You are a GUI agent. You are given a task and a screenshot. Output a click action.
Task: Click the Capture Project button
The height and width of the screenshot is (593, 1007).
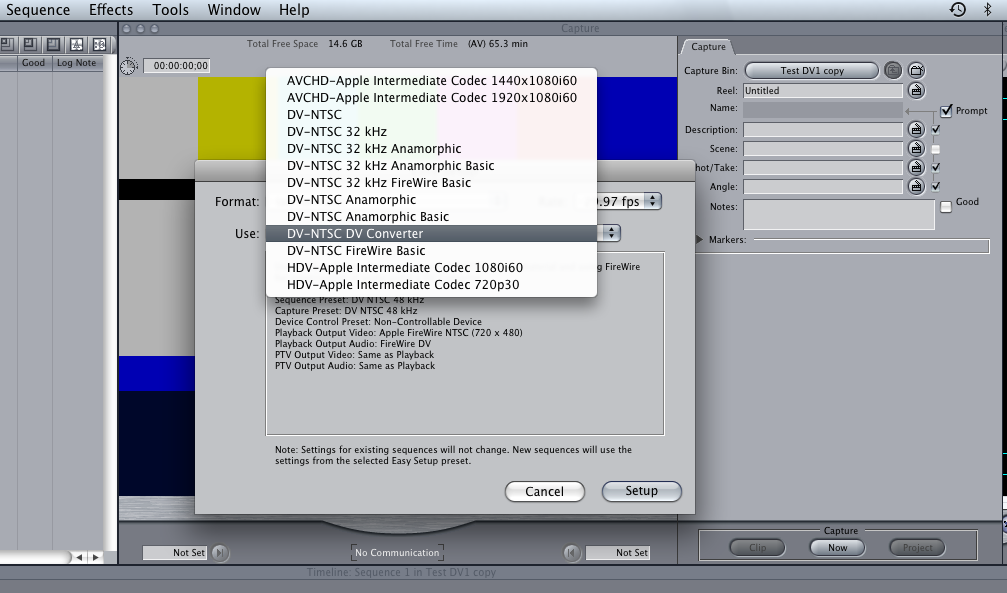click(x=917, y=547)
